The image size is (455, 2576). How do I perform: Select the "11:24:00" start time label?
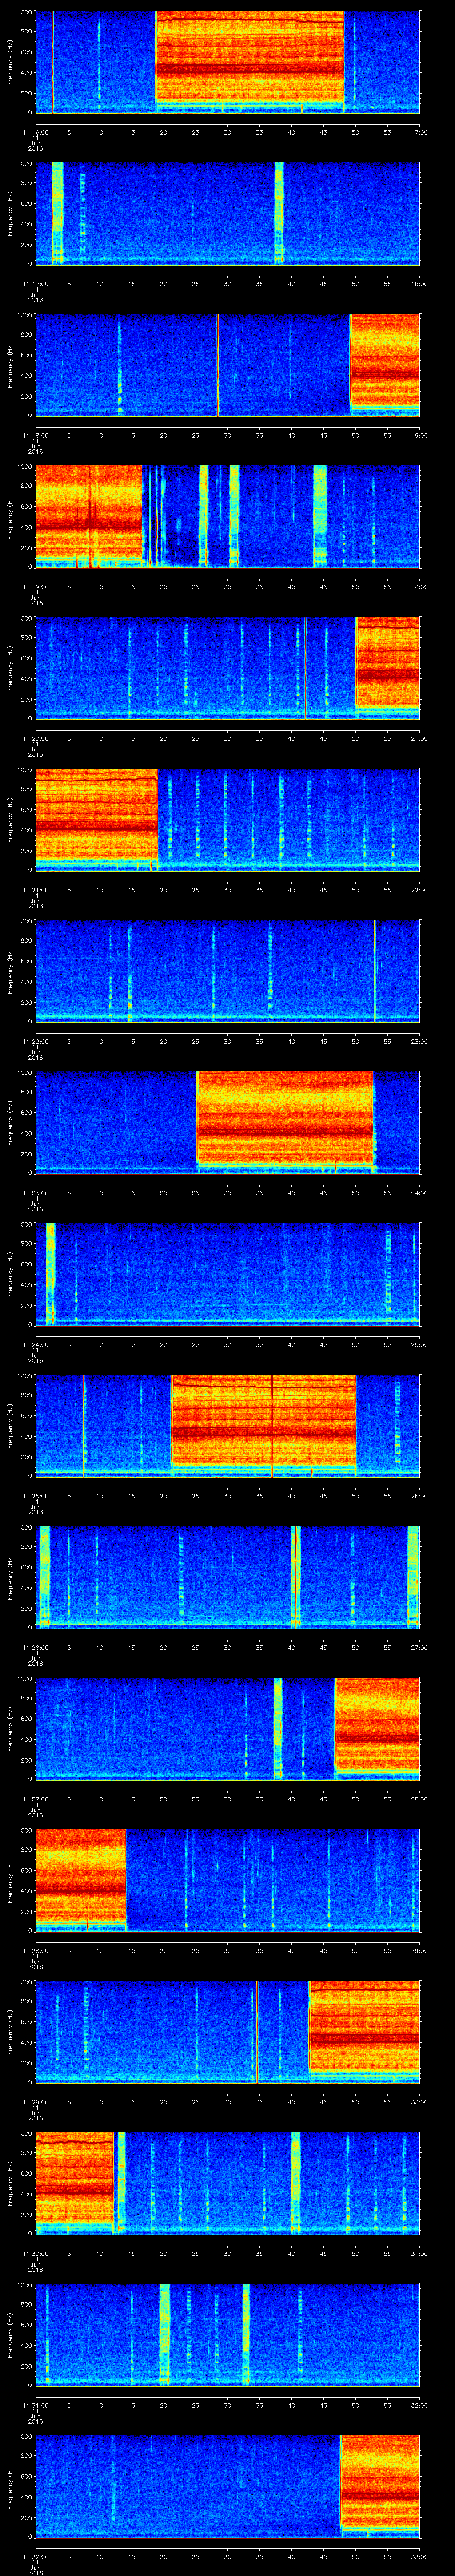[x=35, y=1345]
